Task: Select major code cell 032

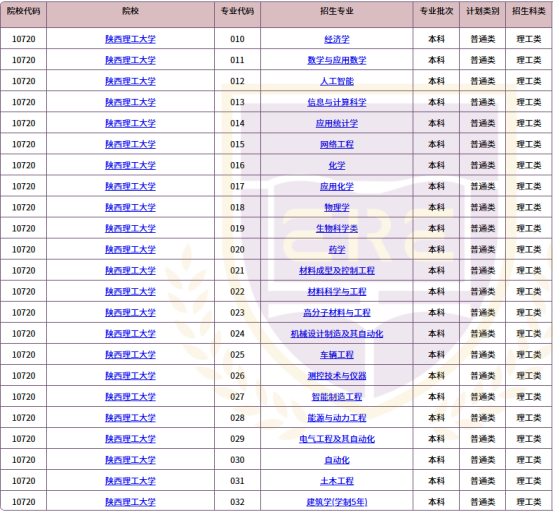Action: [237, 502]
